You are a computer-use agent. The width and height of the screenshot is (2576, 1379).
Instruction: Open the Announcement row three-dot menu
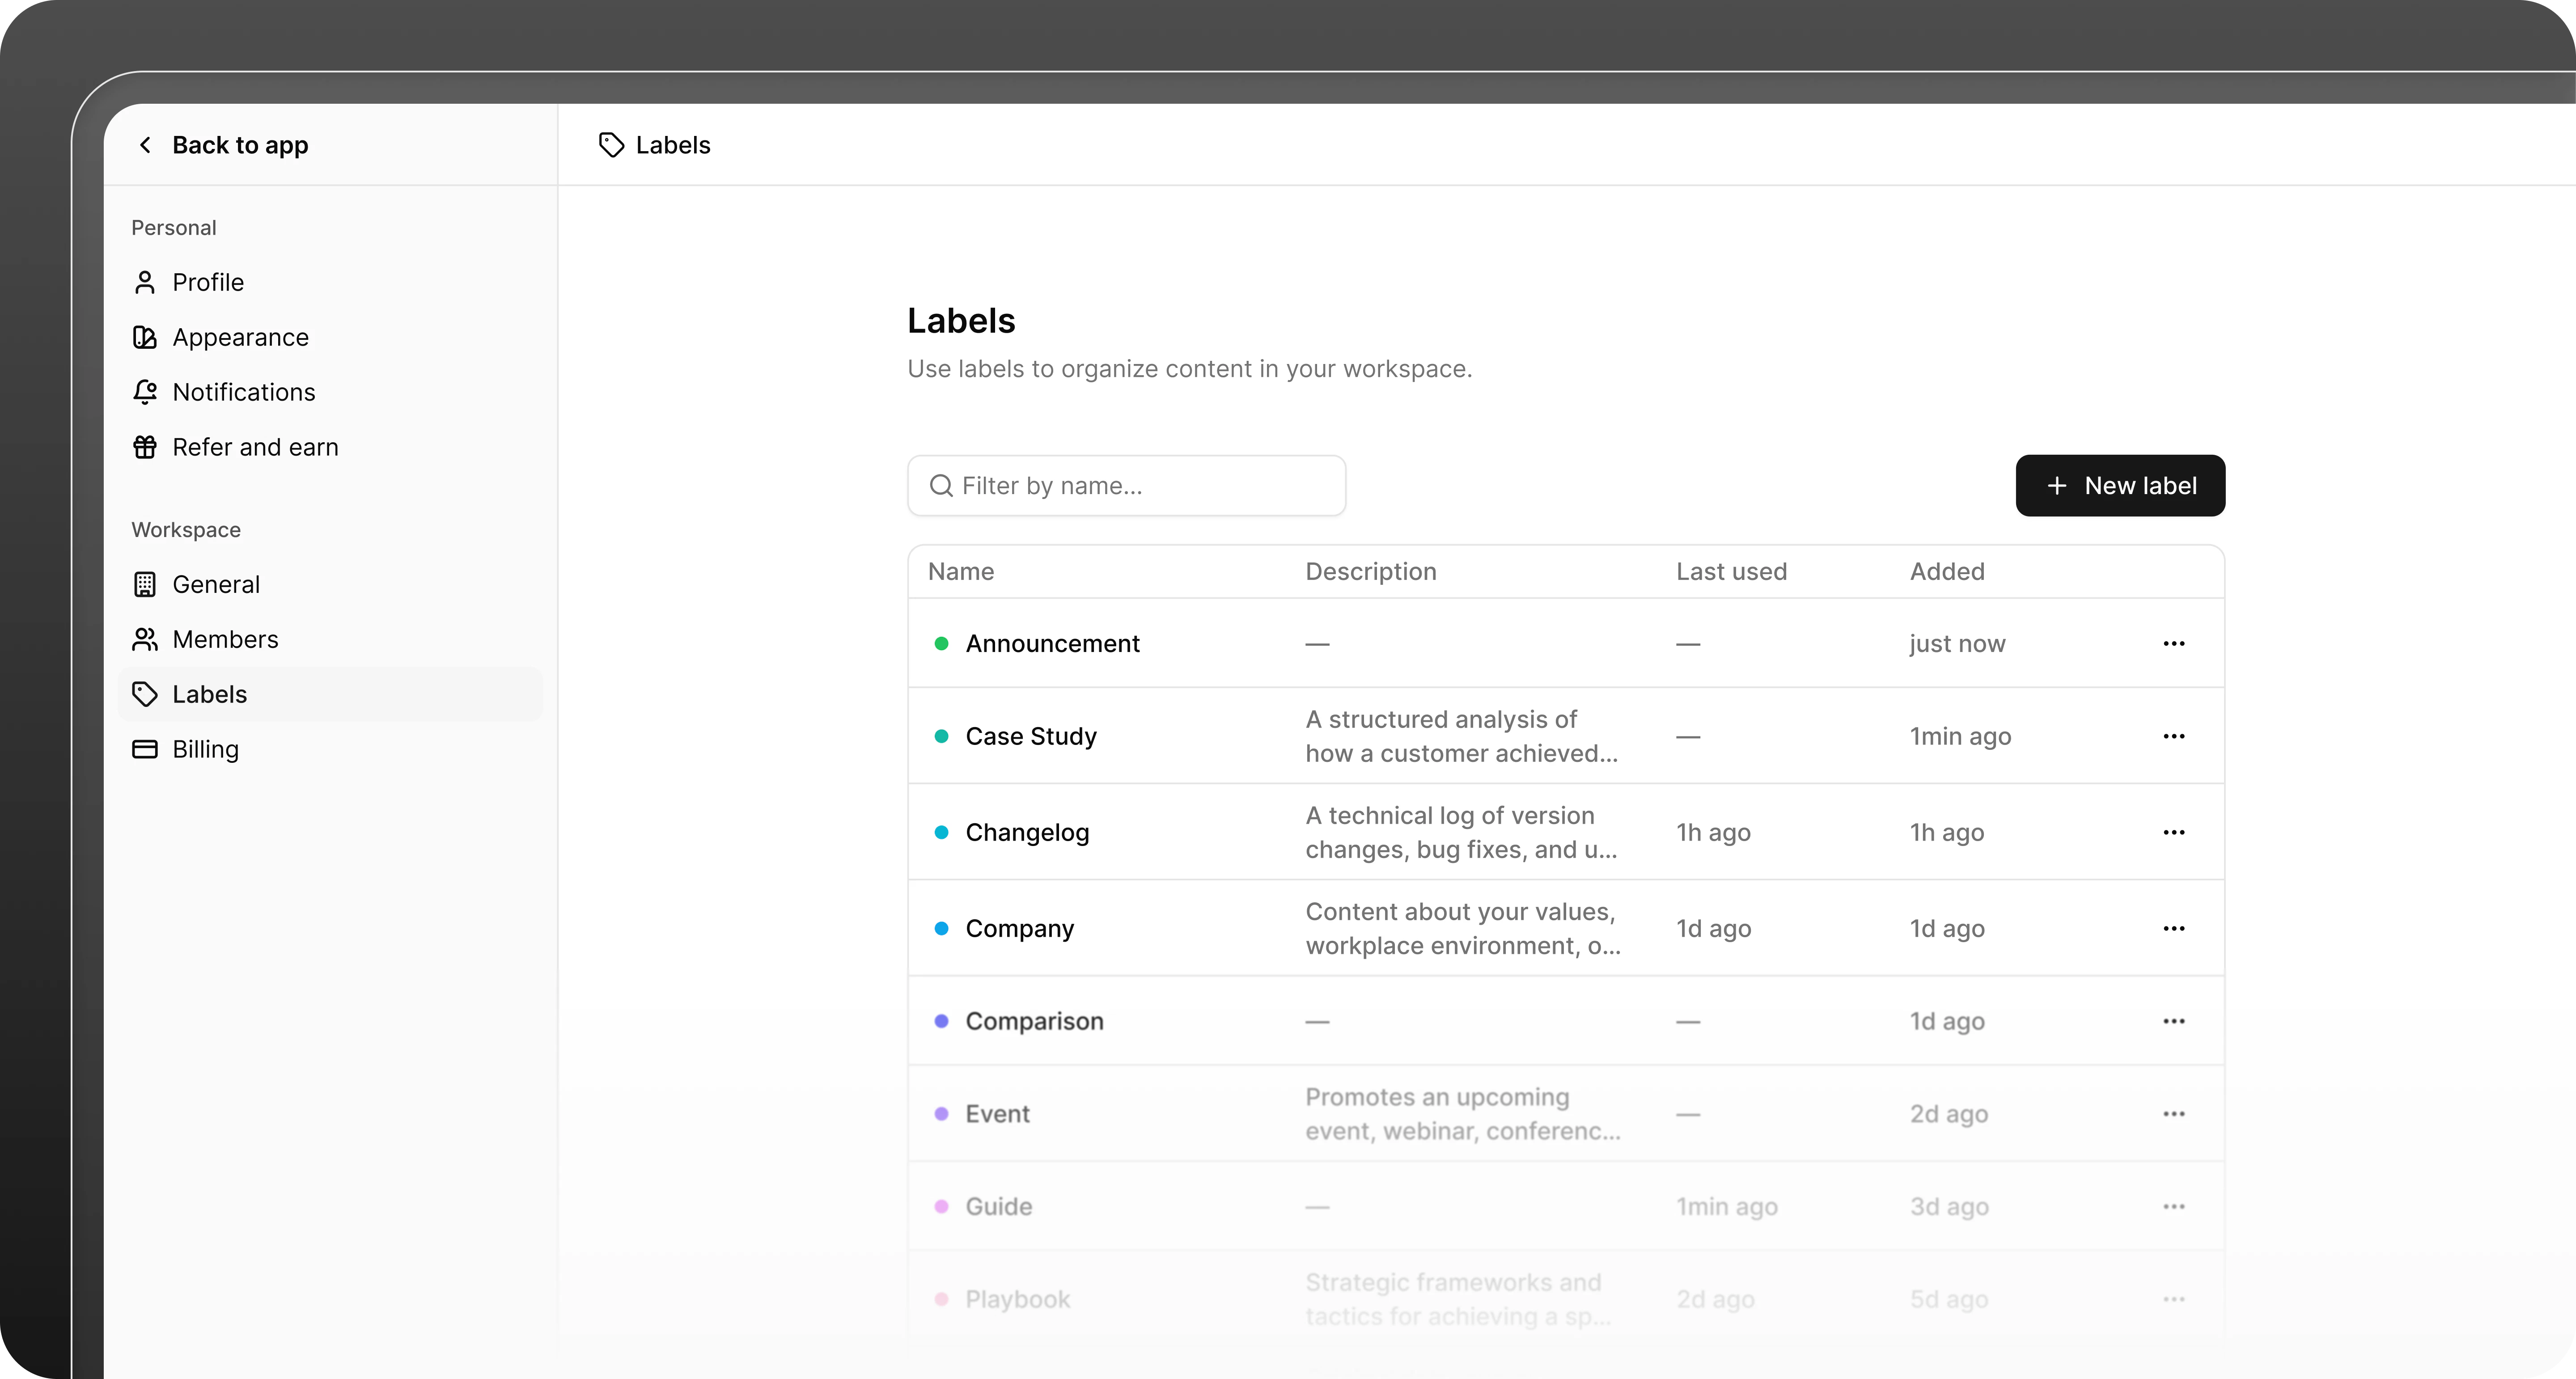[2173, 643]
